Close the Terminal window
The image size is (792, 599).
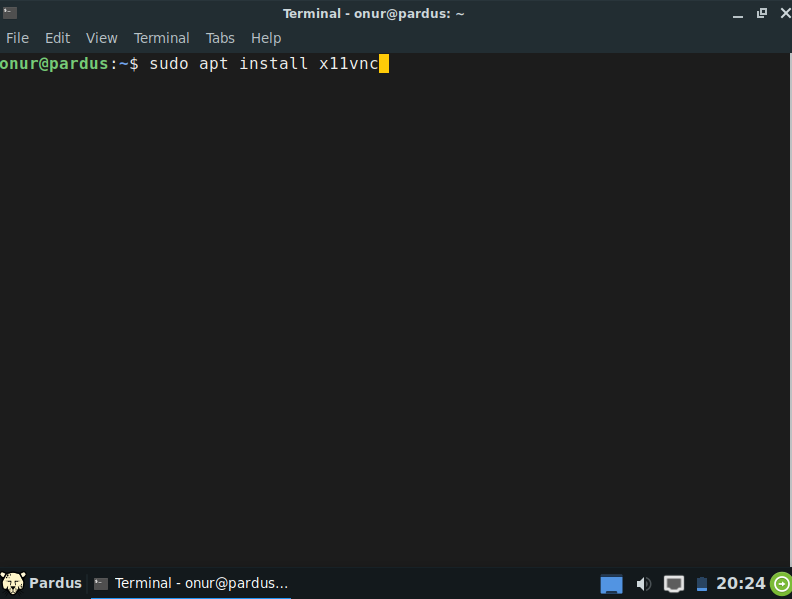780,13
